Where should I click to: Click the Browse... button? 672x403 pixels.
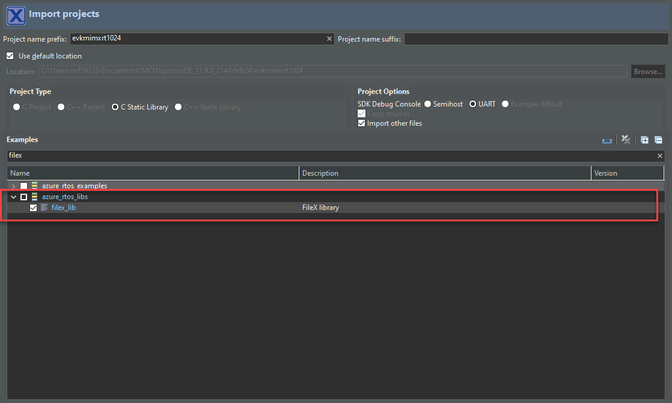pyautogui.click(x=648, y=71)
